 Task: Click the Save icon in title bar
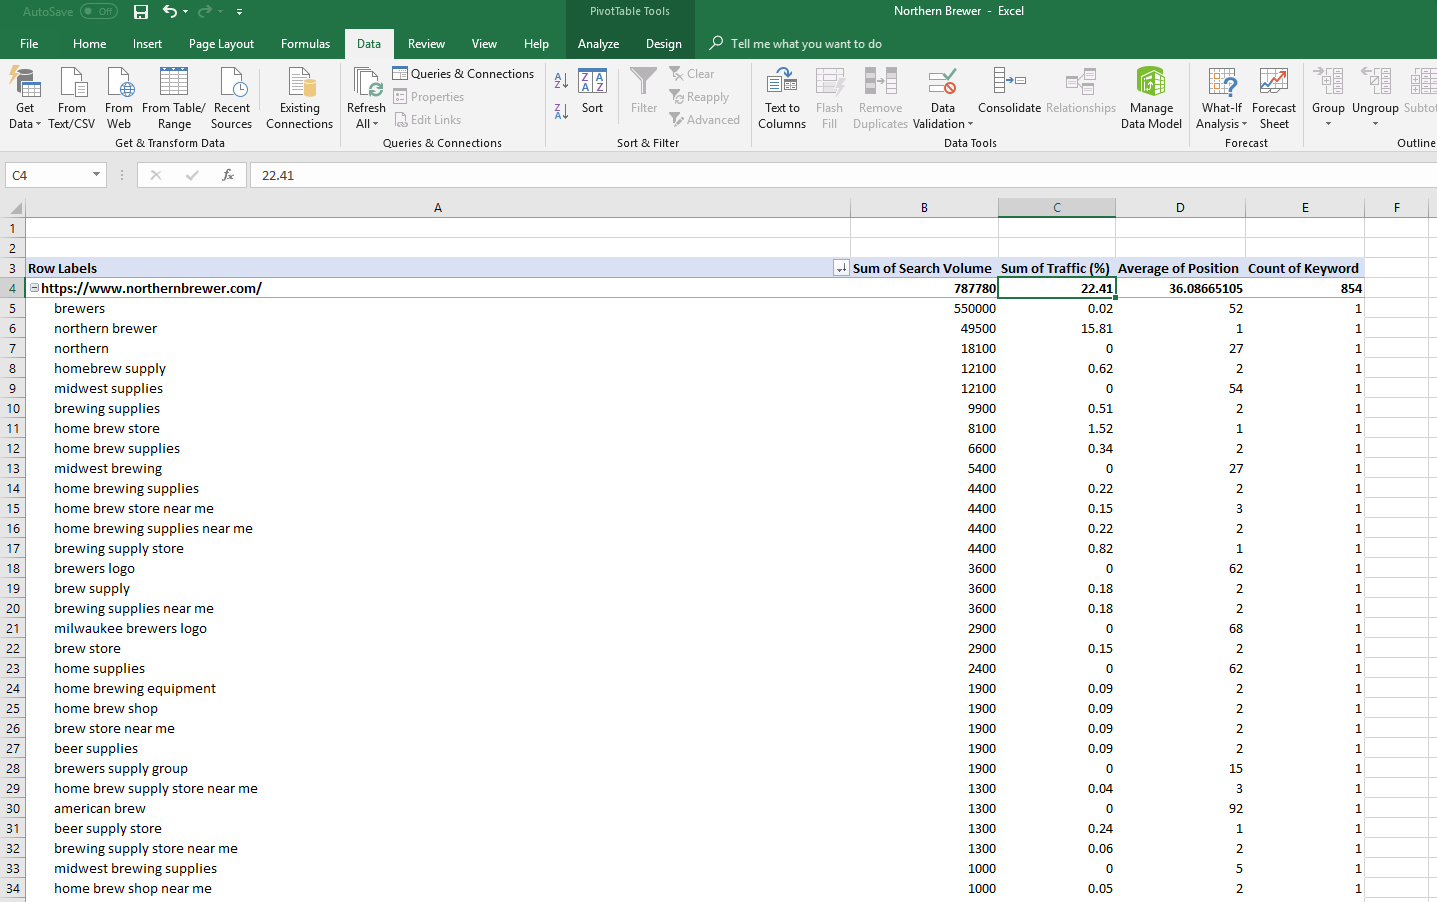tap(141, 12)
